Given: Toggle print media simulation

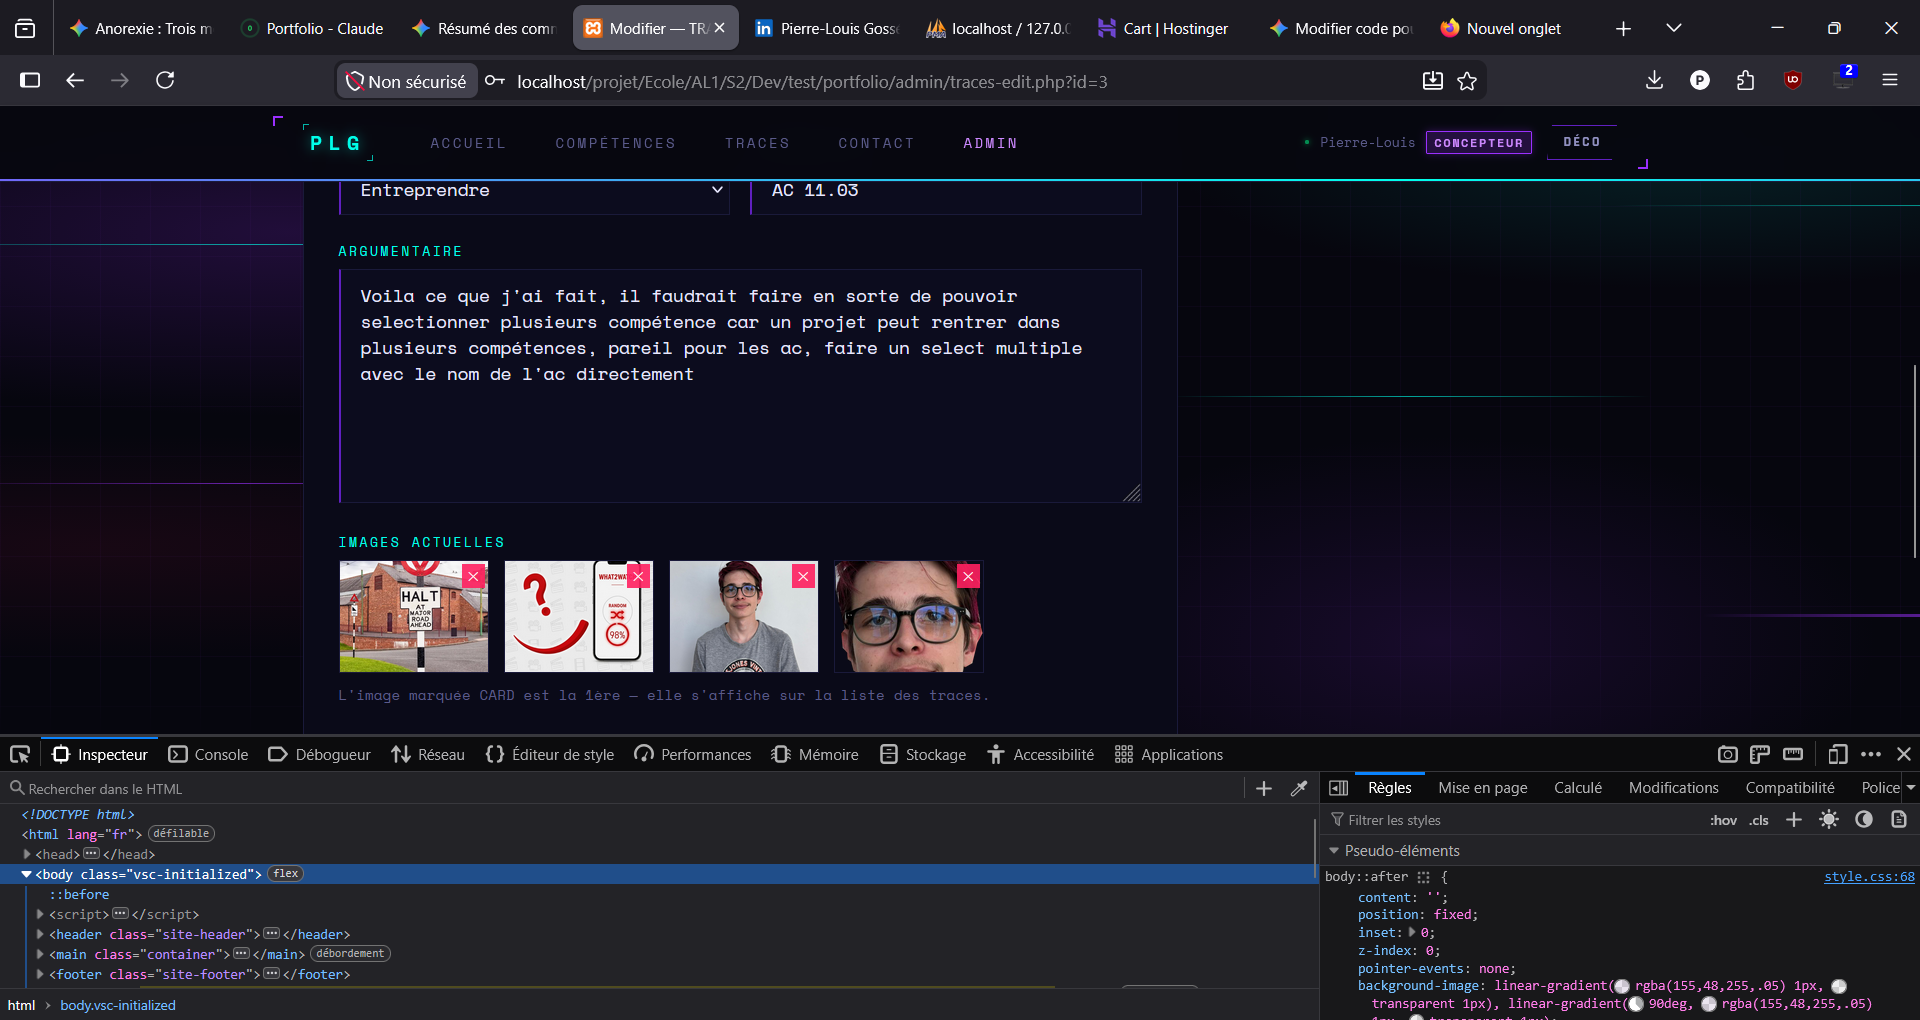Looking at the screenshot, I should [x=1899, y=820].
